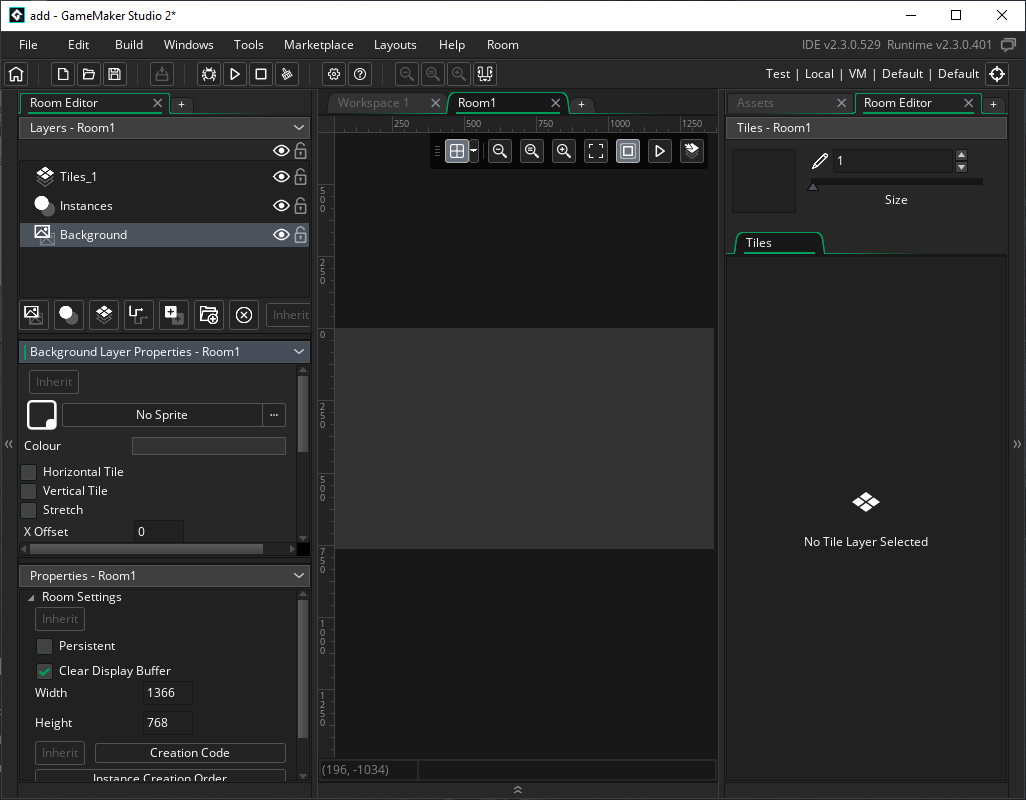Reset room zoom in the canvas toolbar
The height and width of the screenshot is (800, 1026).
point(532,151)
